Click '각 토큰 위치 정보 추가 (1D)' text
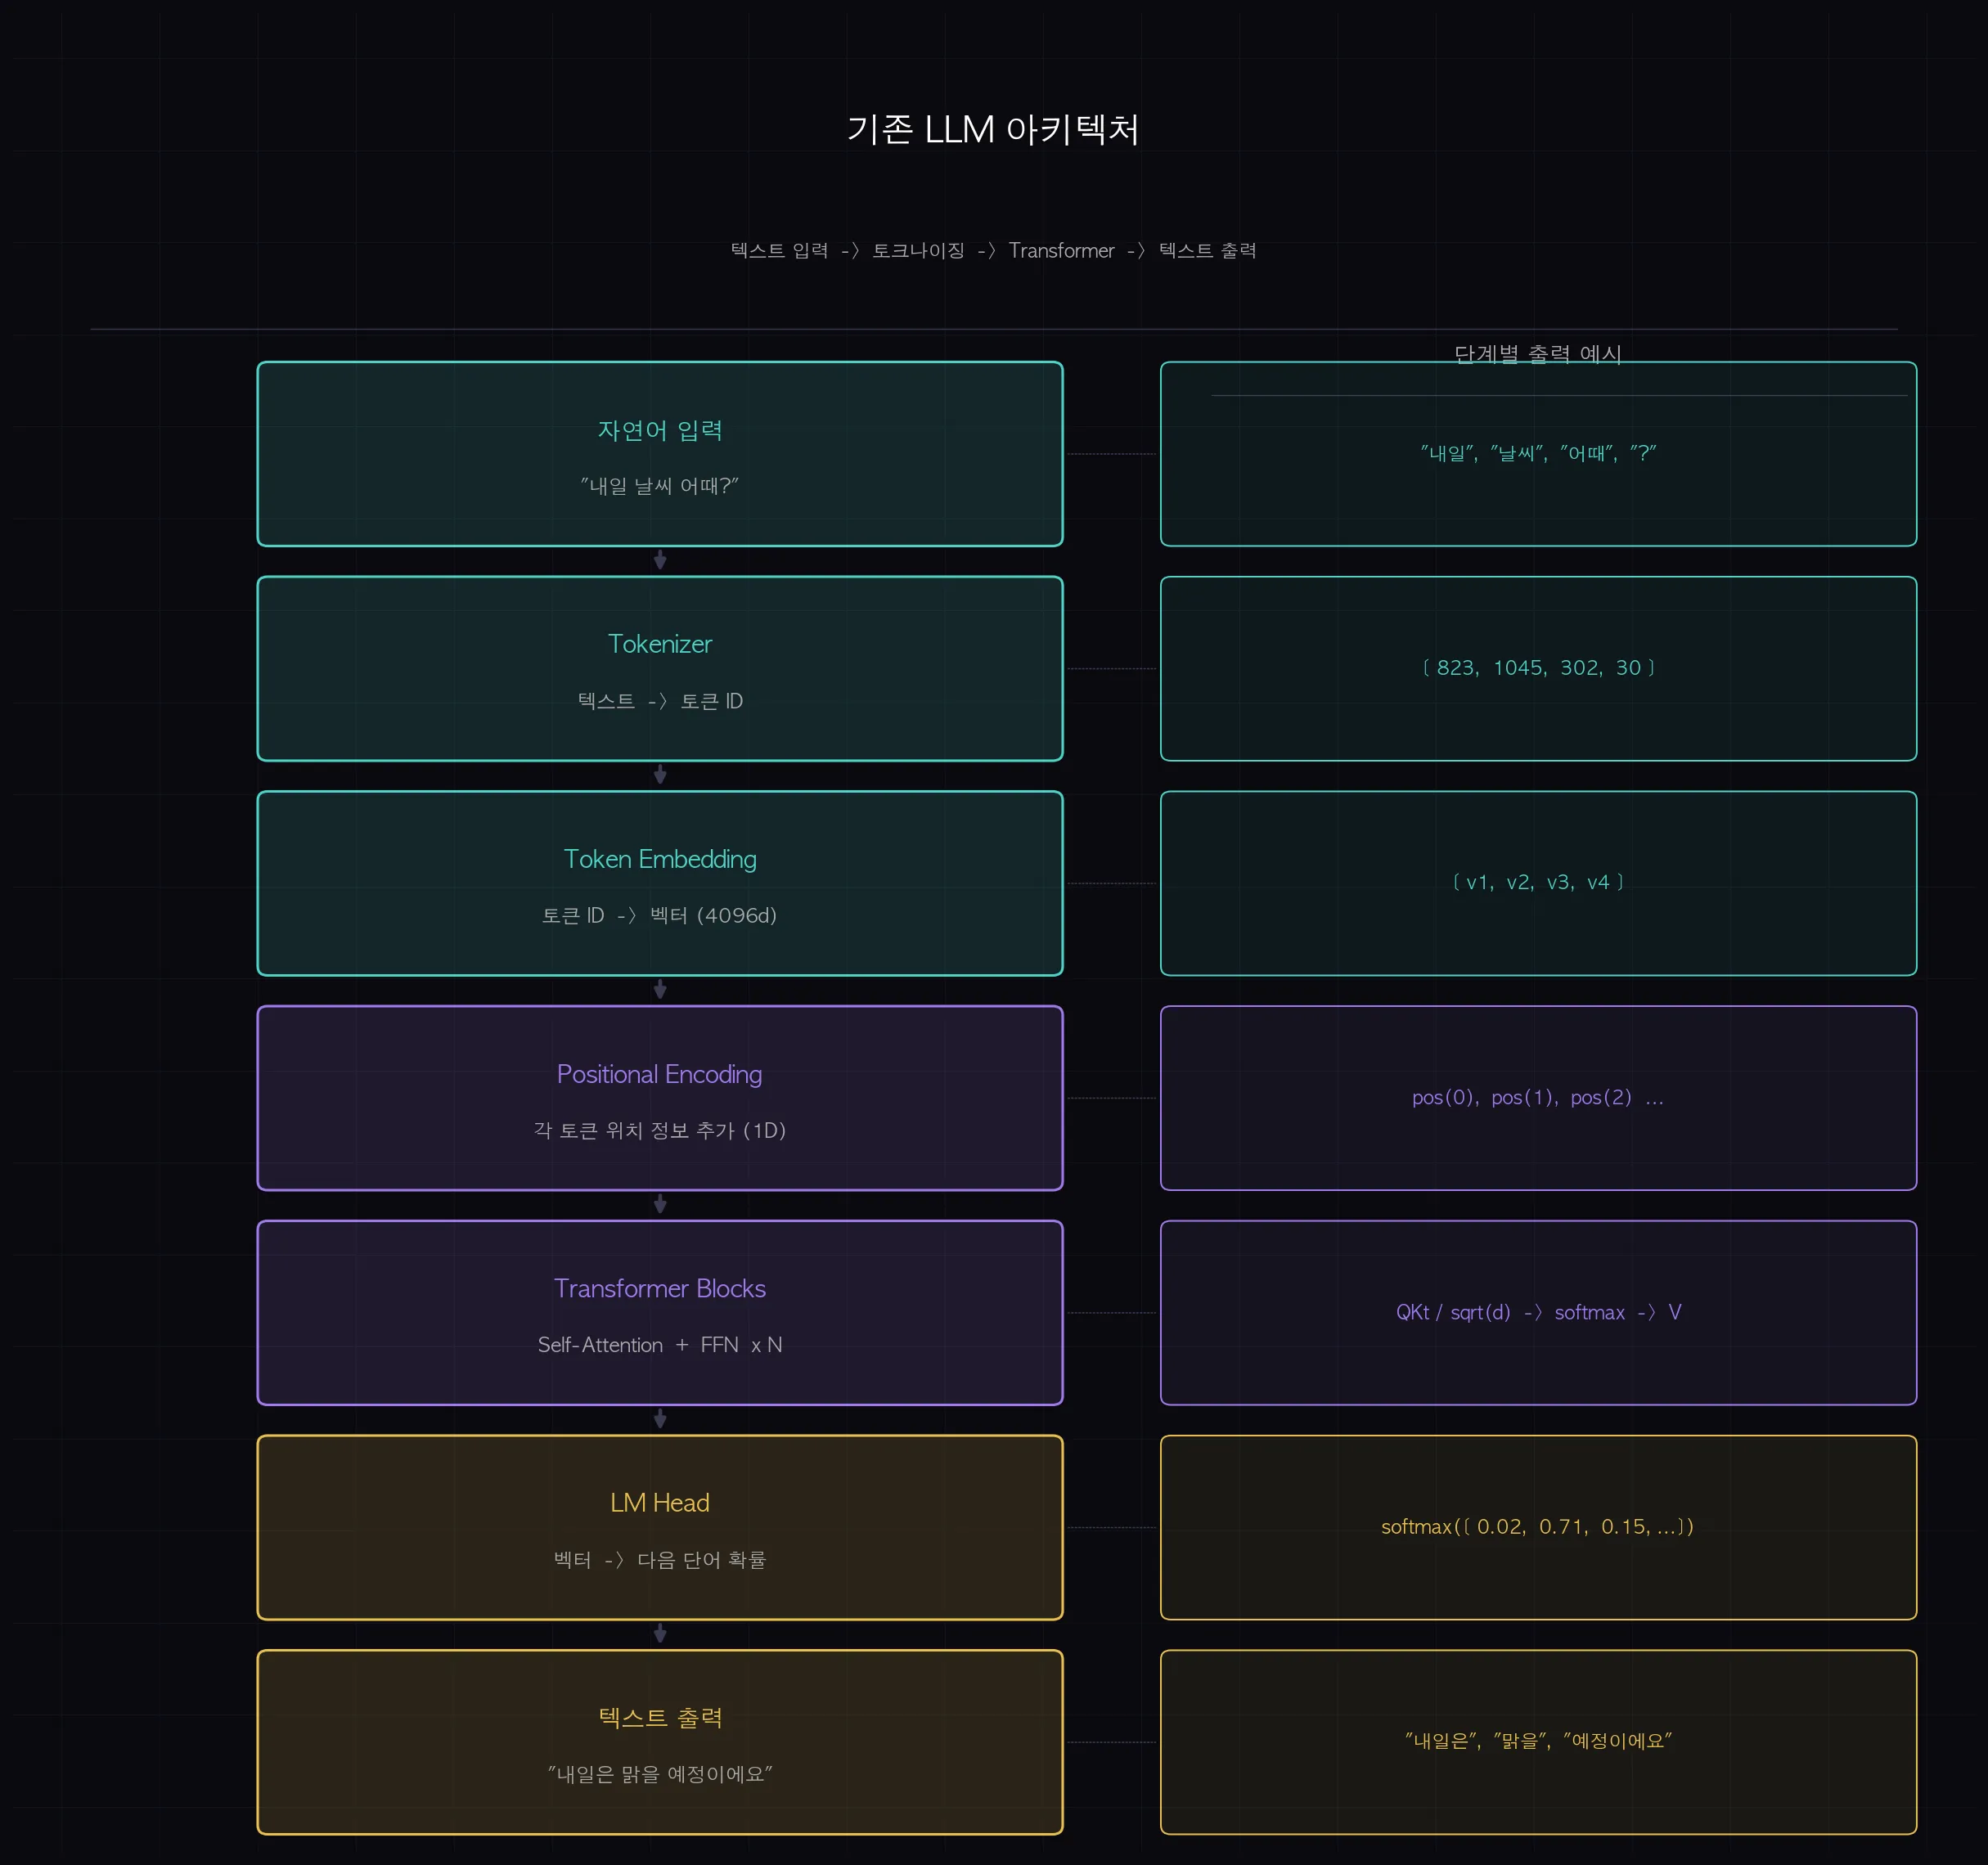The width and height of the screenshot is (1988, 1865). [660, 1131]
